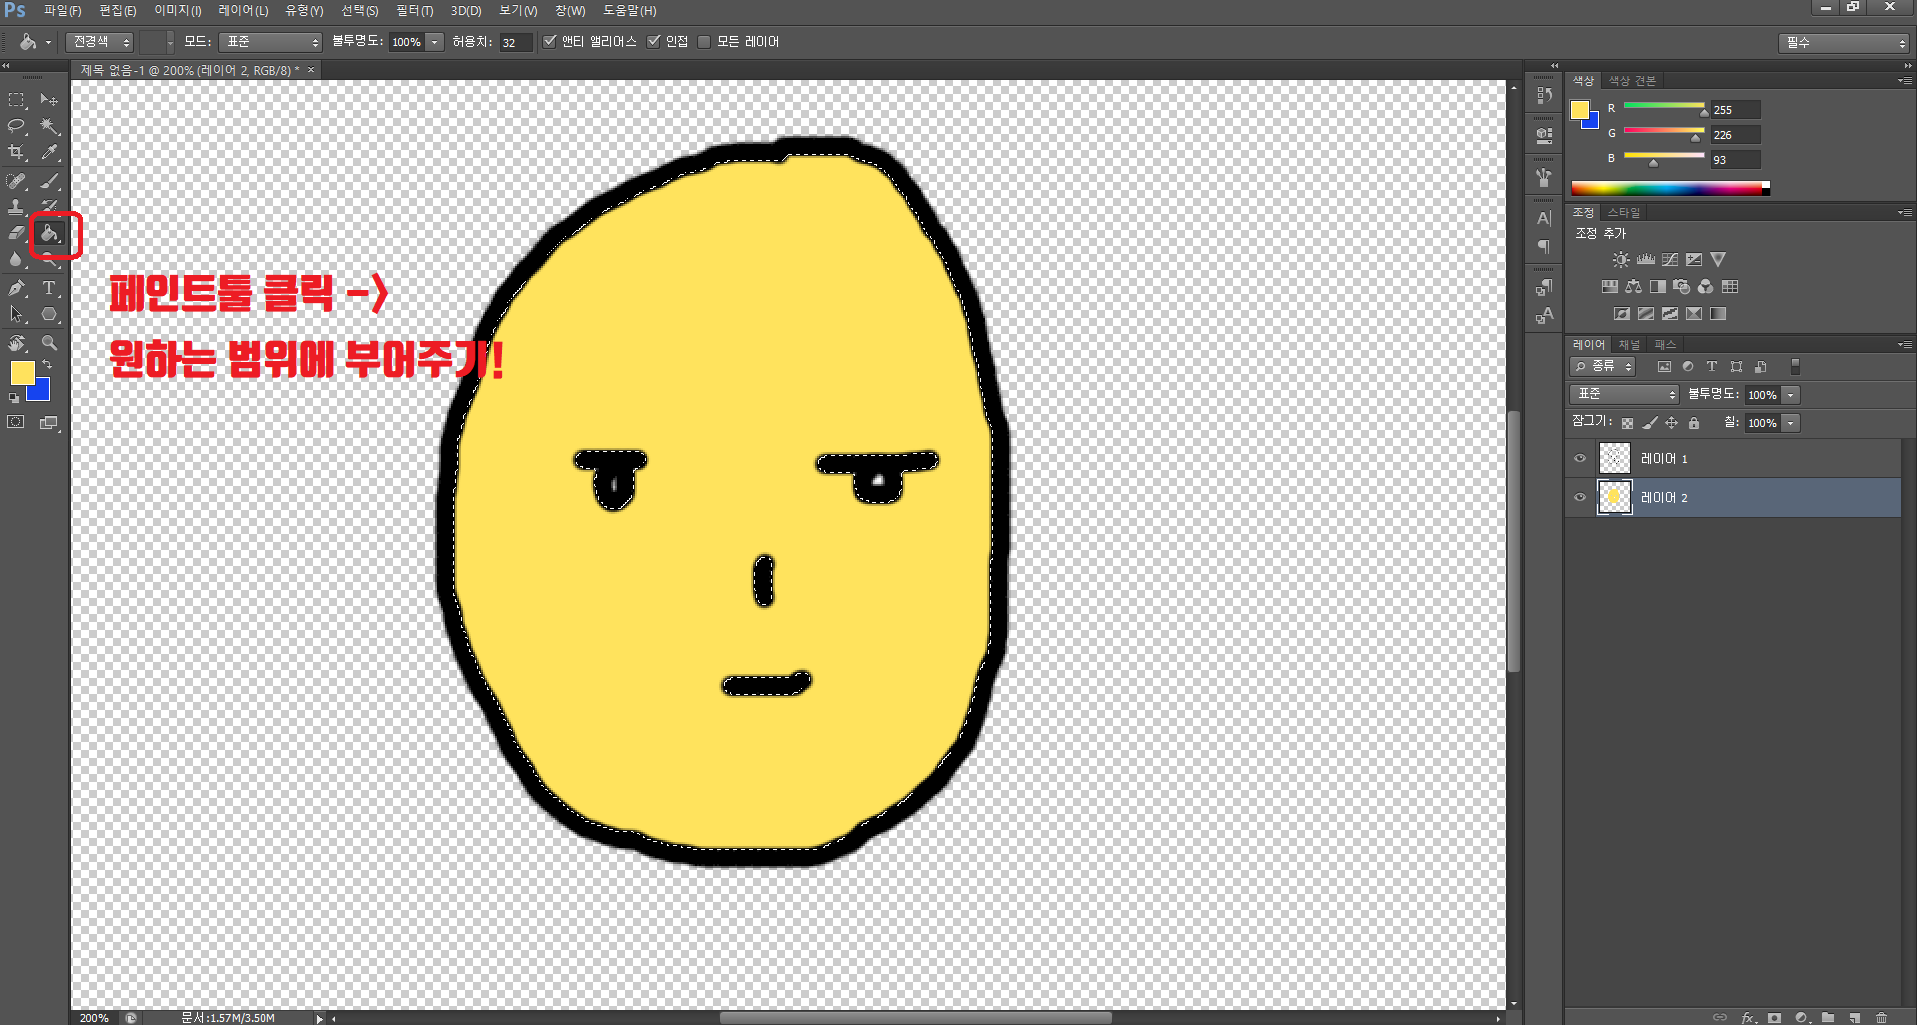Create a new layer group
The width and height of the screenshot is (1917, 1025).
coord(1828,1017)
